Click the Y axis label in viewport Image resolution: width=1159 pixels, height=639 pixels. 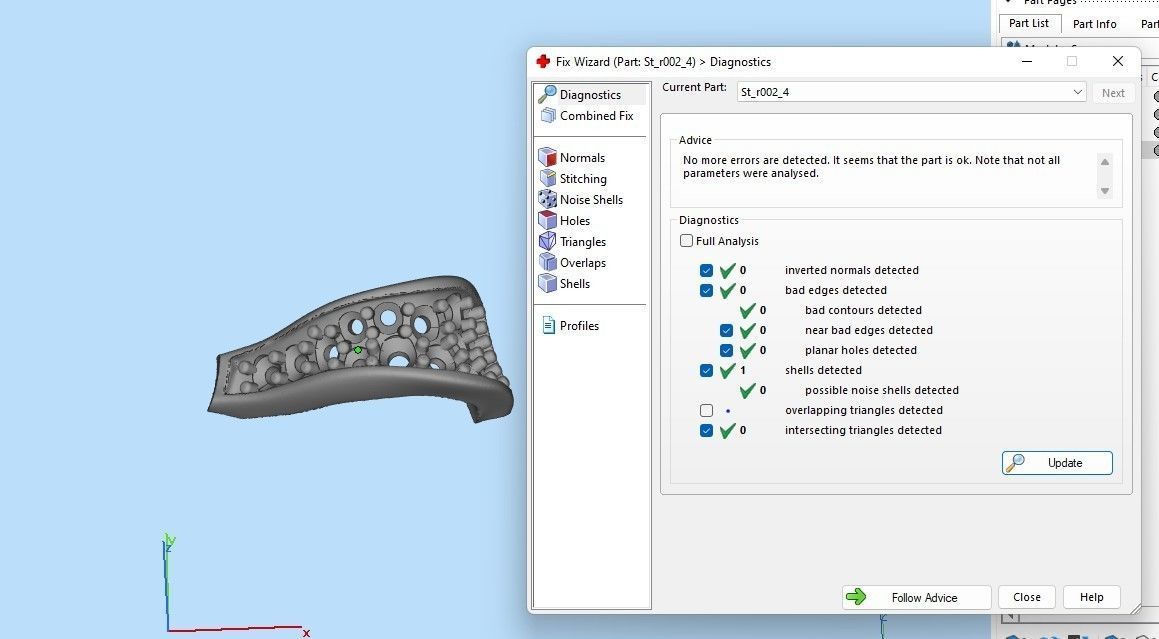(170, 540)
